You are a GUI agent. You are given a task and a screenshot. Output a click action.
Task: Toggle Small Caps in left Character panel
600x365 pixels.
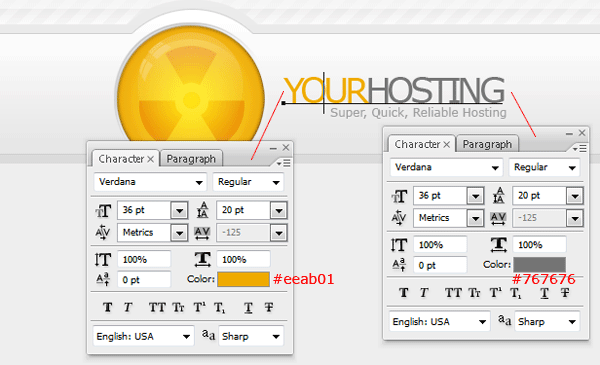coord(178,307)
